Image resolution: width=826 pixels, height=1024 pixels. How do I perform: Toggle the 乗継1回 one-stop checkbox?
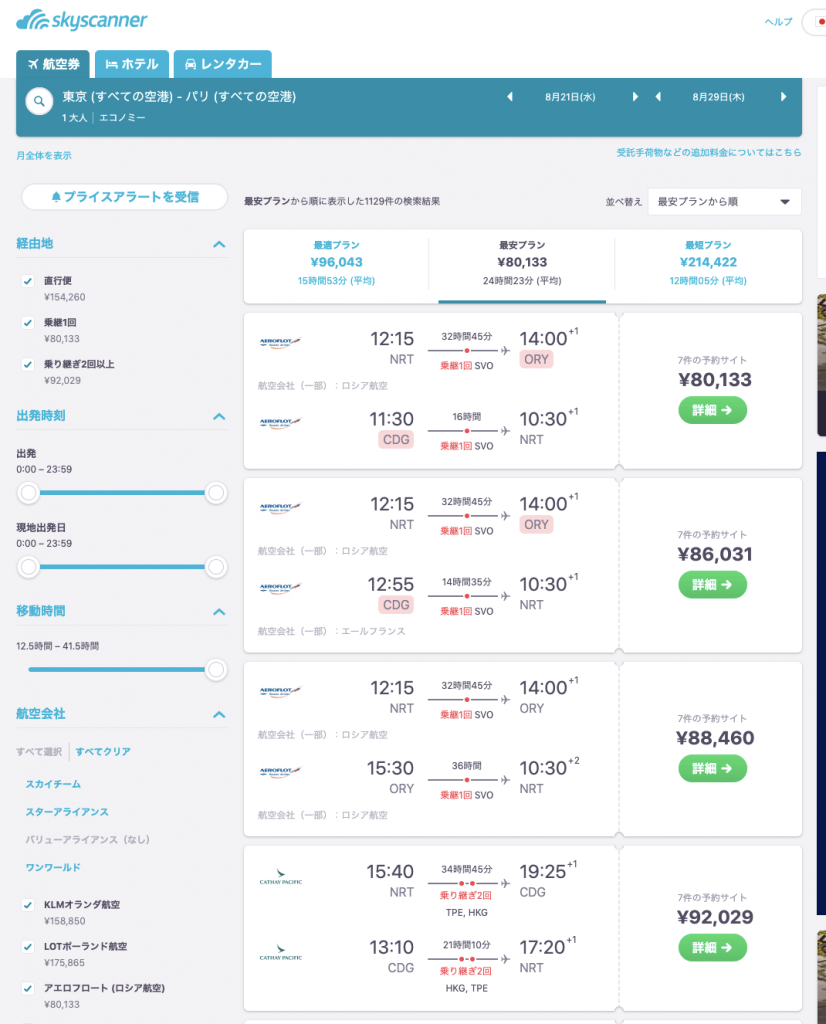(28, 323)
